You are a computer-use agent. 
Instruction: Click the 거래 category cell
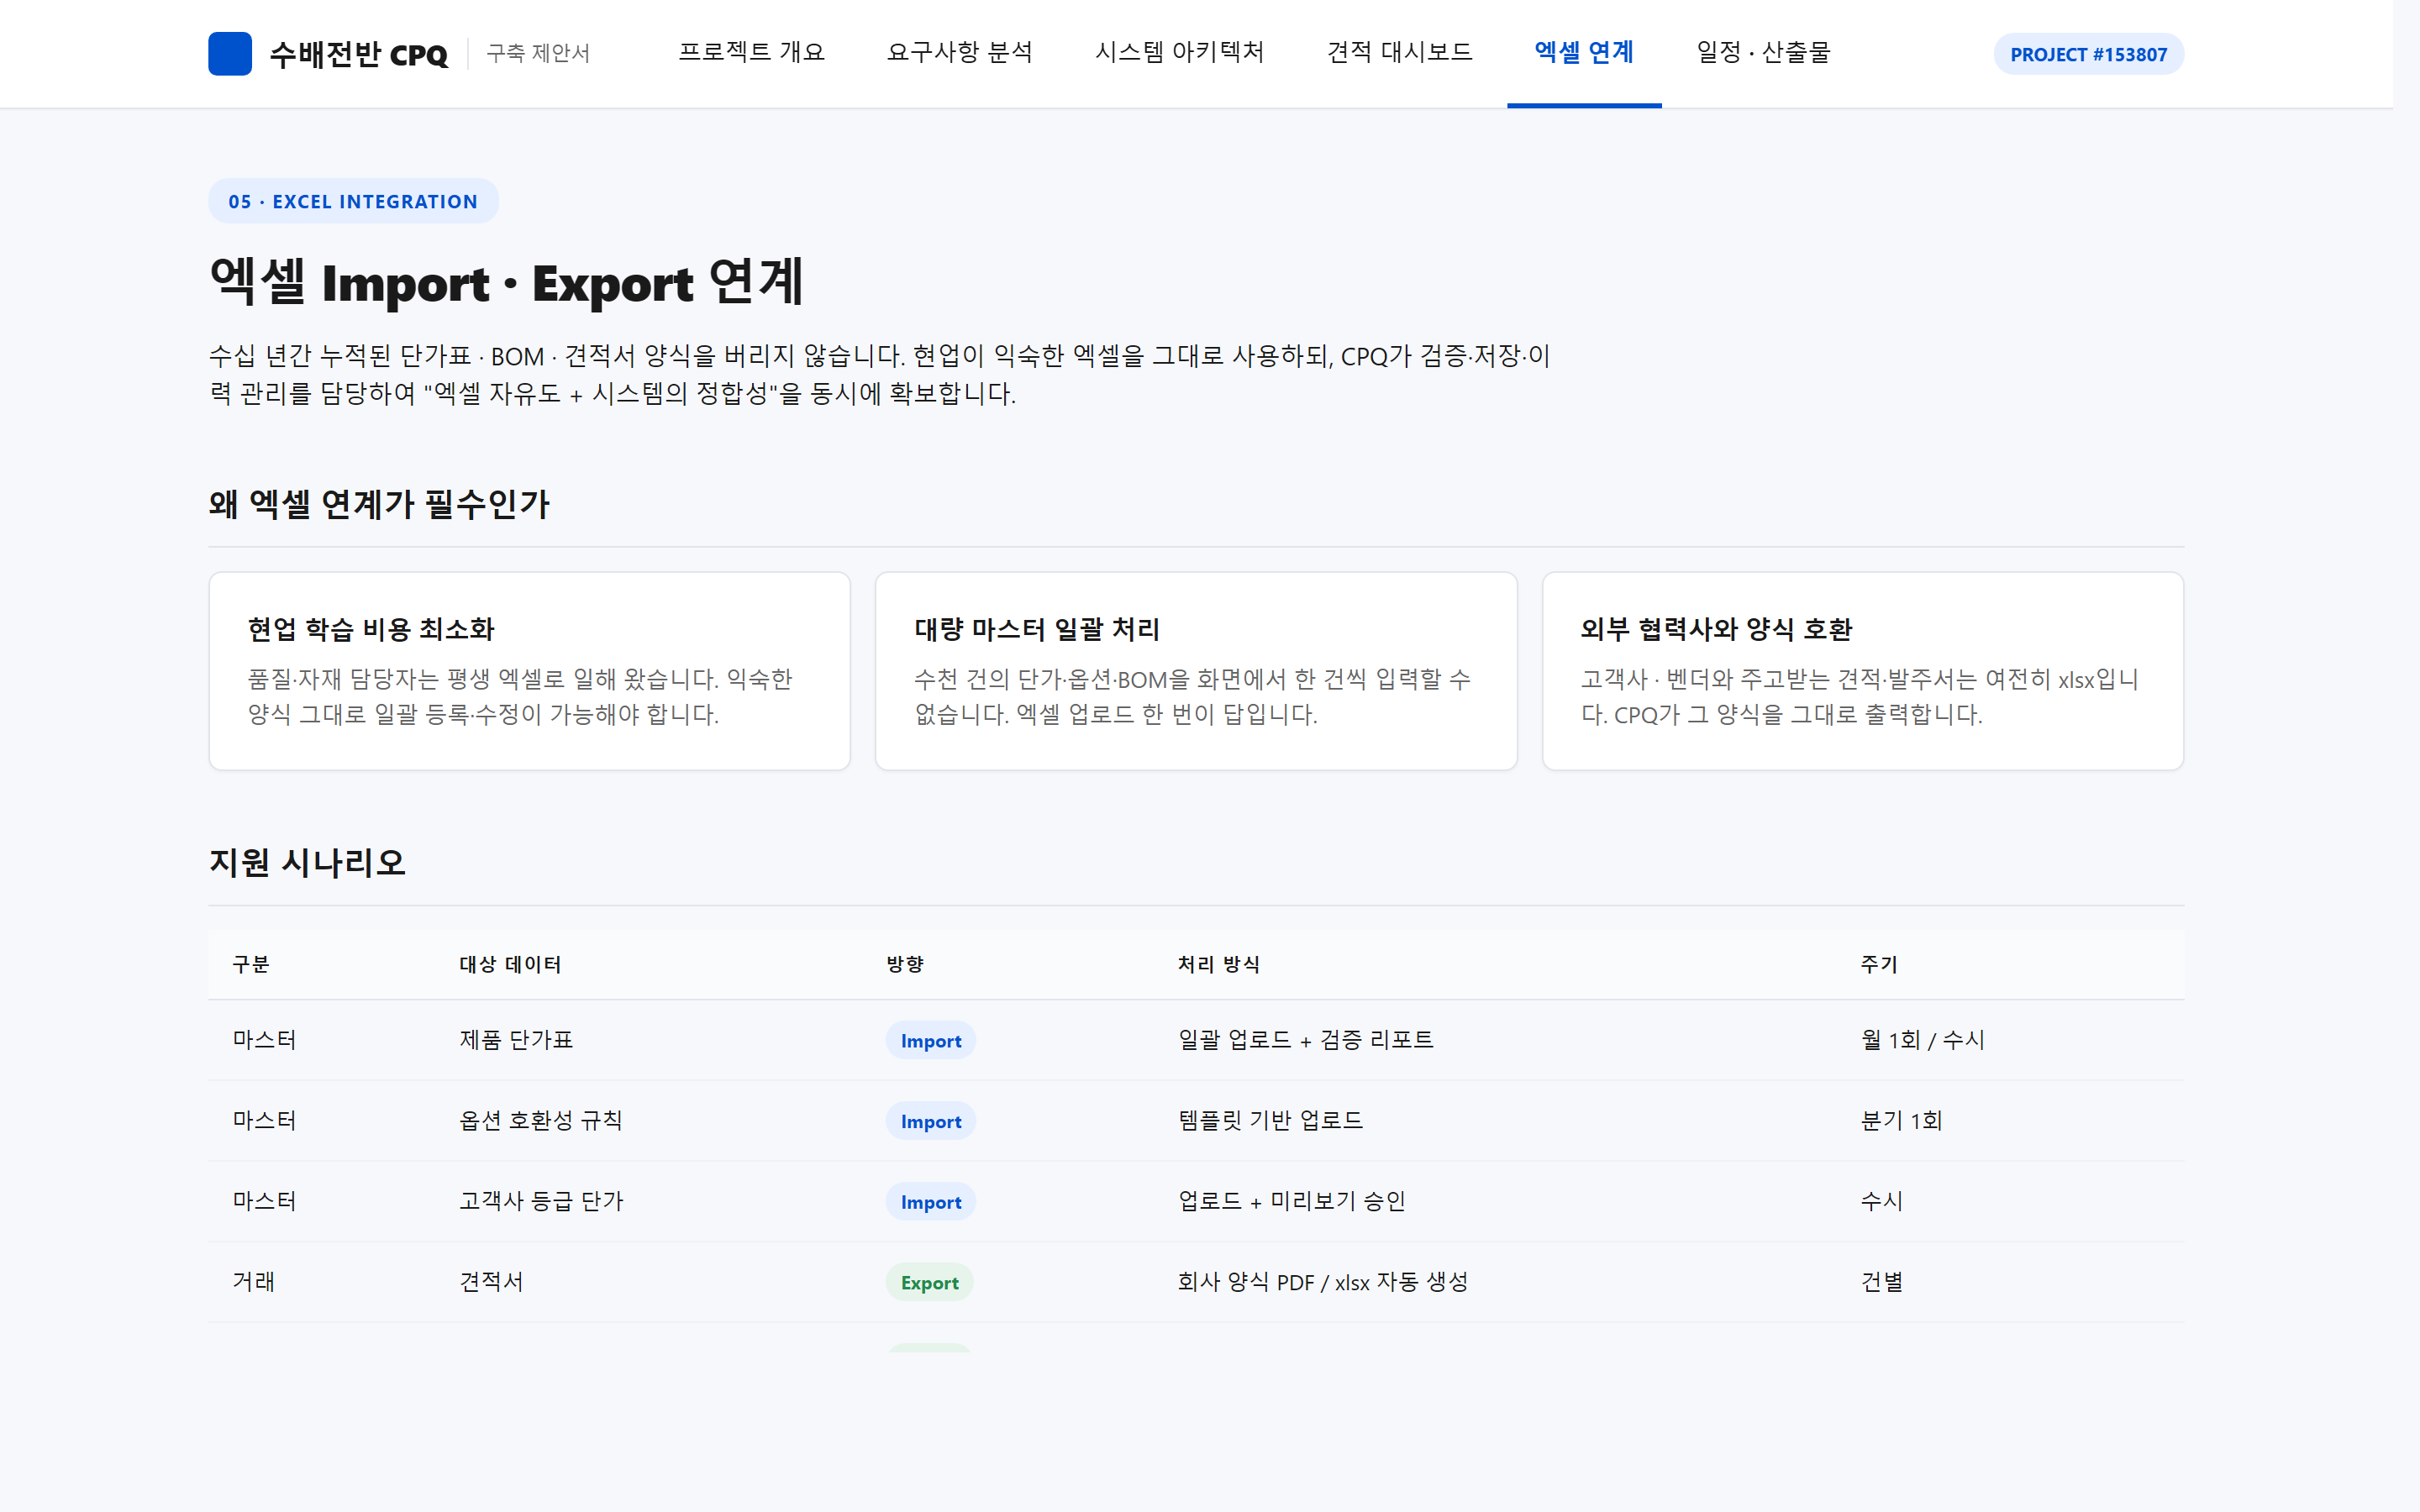coord(253,1282)
